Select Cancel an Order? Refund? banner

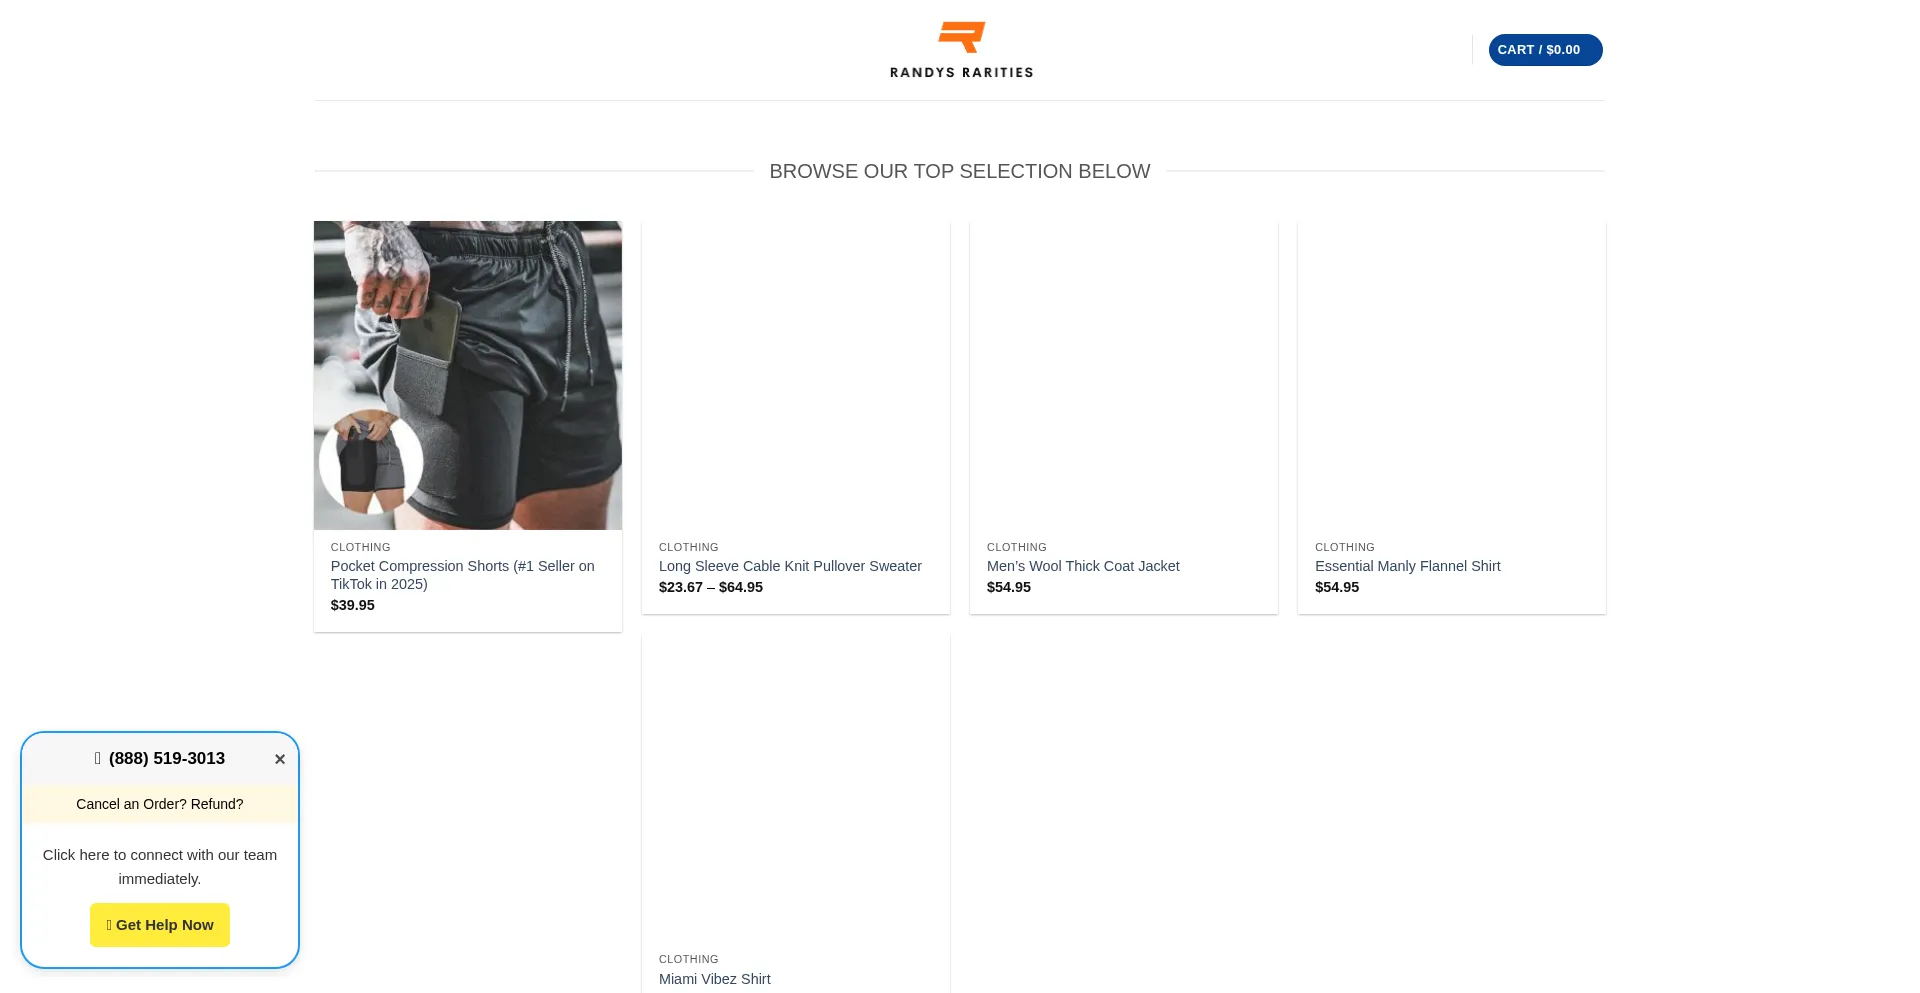pyautogui.click(x=160, y=804)
